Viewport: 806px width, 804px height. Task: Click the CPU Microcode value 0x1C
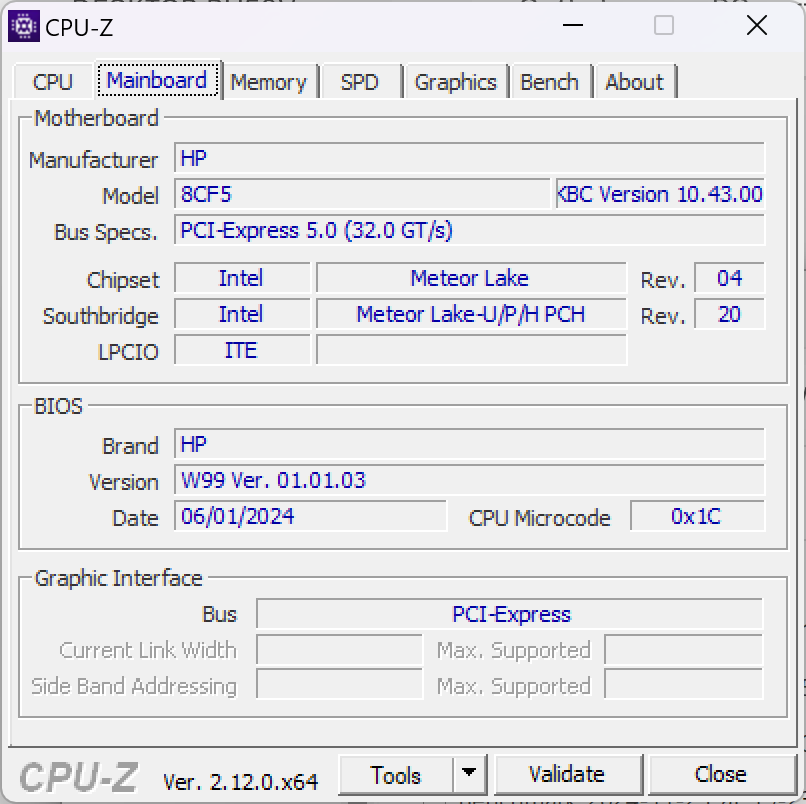point(697,516)
